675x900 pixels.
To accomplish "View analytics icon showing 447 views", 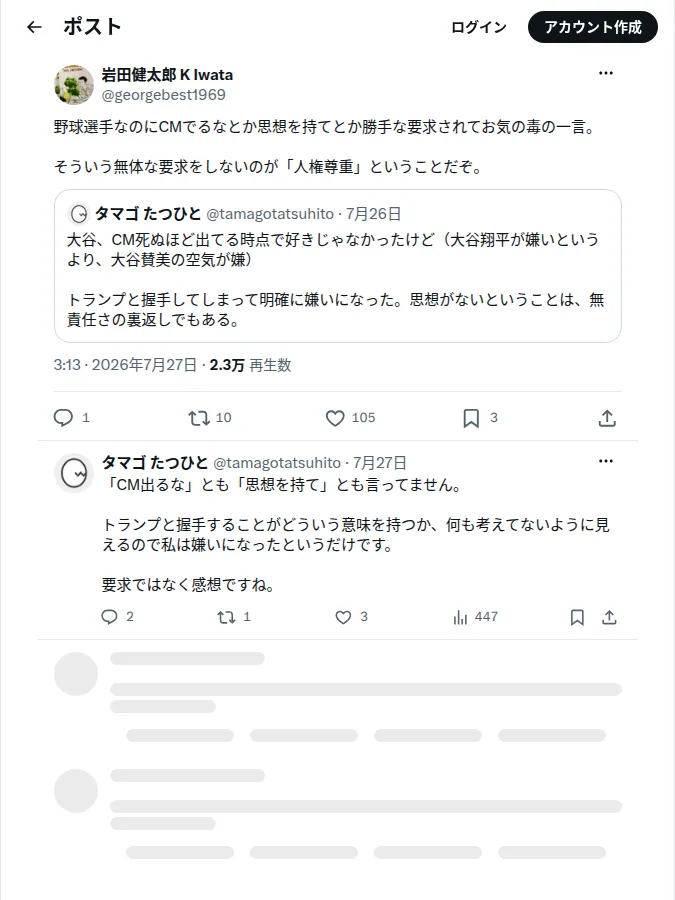I will click(460, 617).
